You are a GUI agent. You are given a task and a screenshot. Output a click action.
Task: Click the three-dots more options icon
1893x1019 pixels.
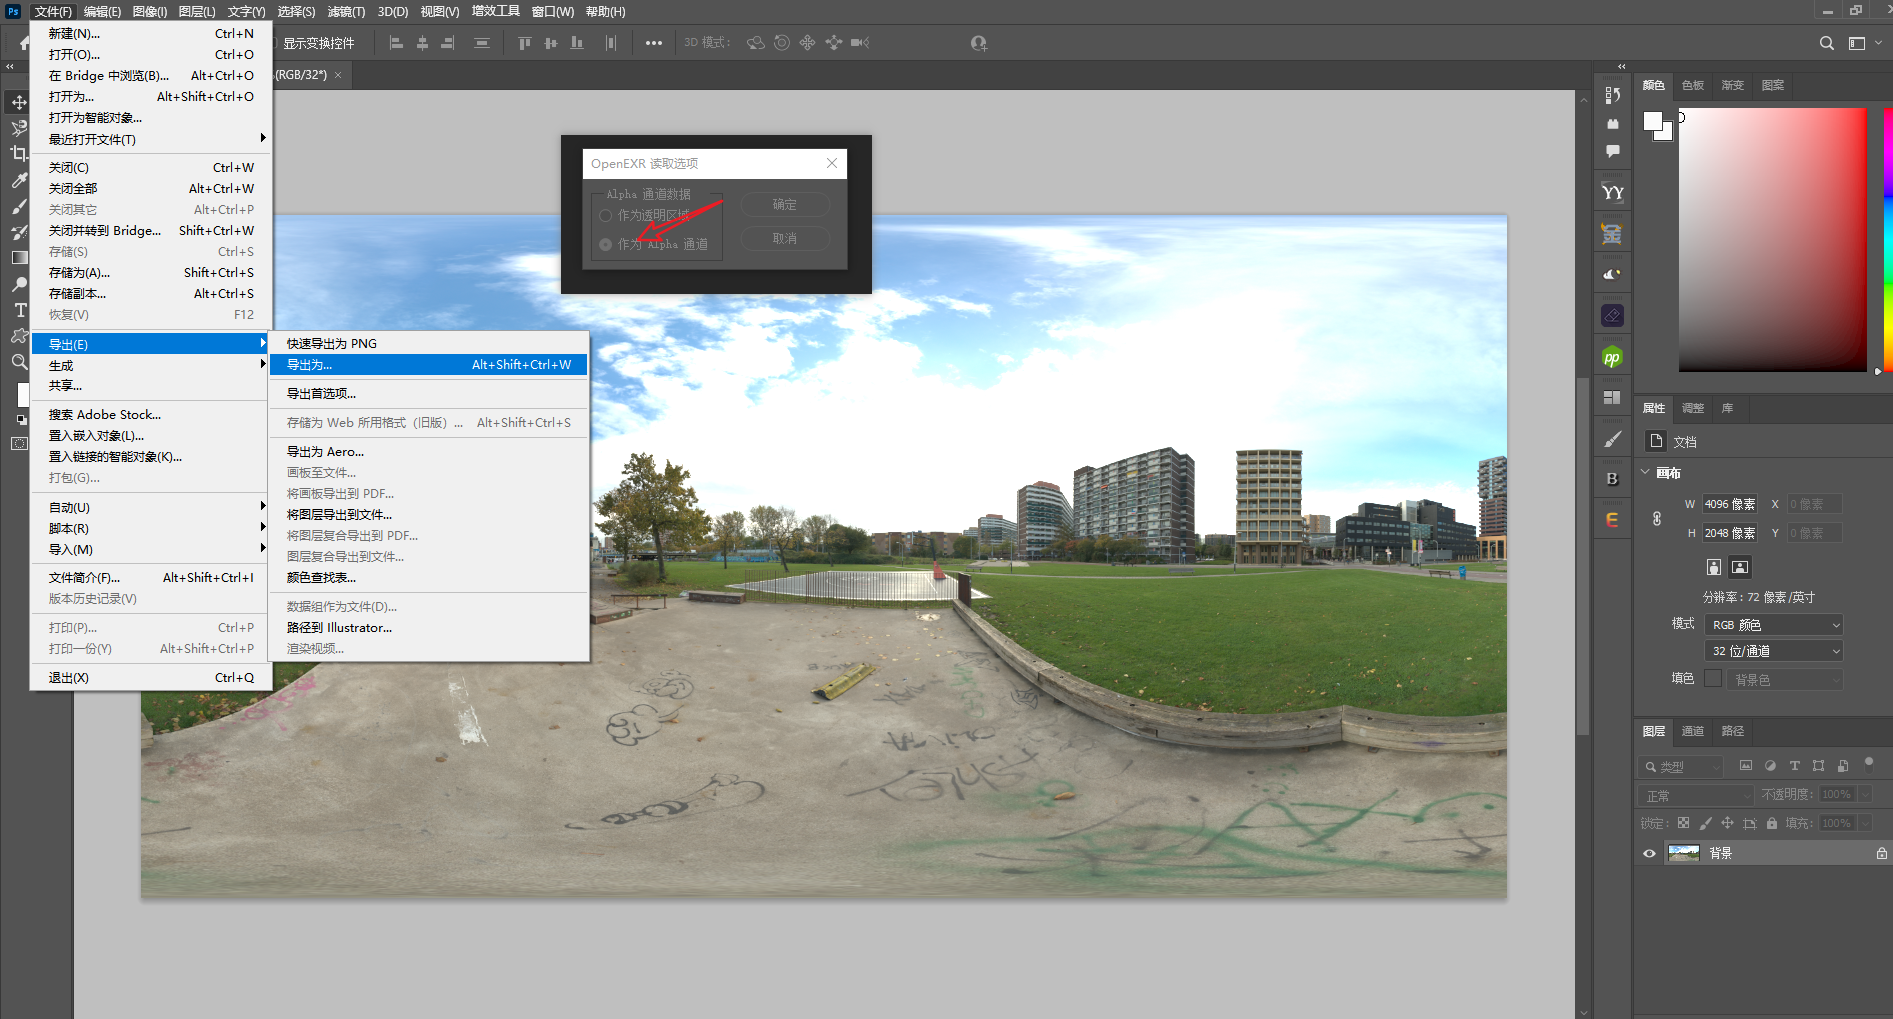[654, 43]
